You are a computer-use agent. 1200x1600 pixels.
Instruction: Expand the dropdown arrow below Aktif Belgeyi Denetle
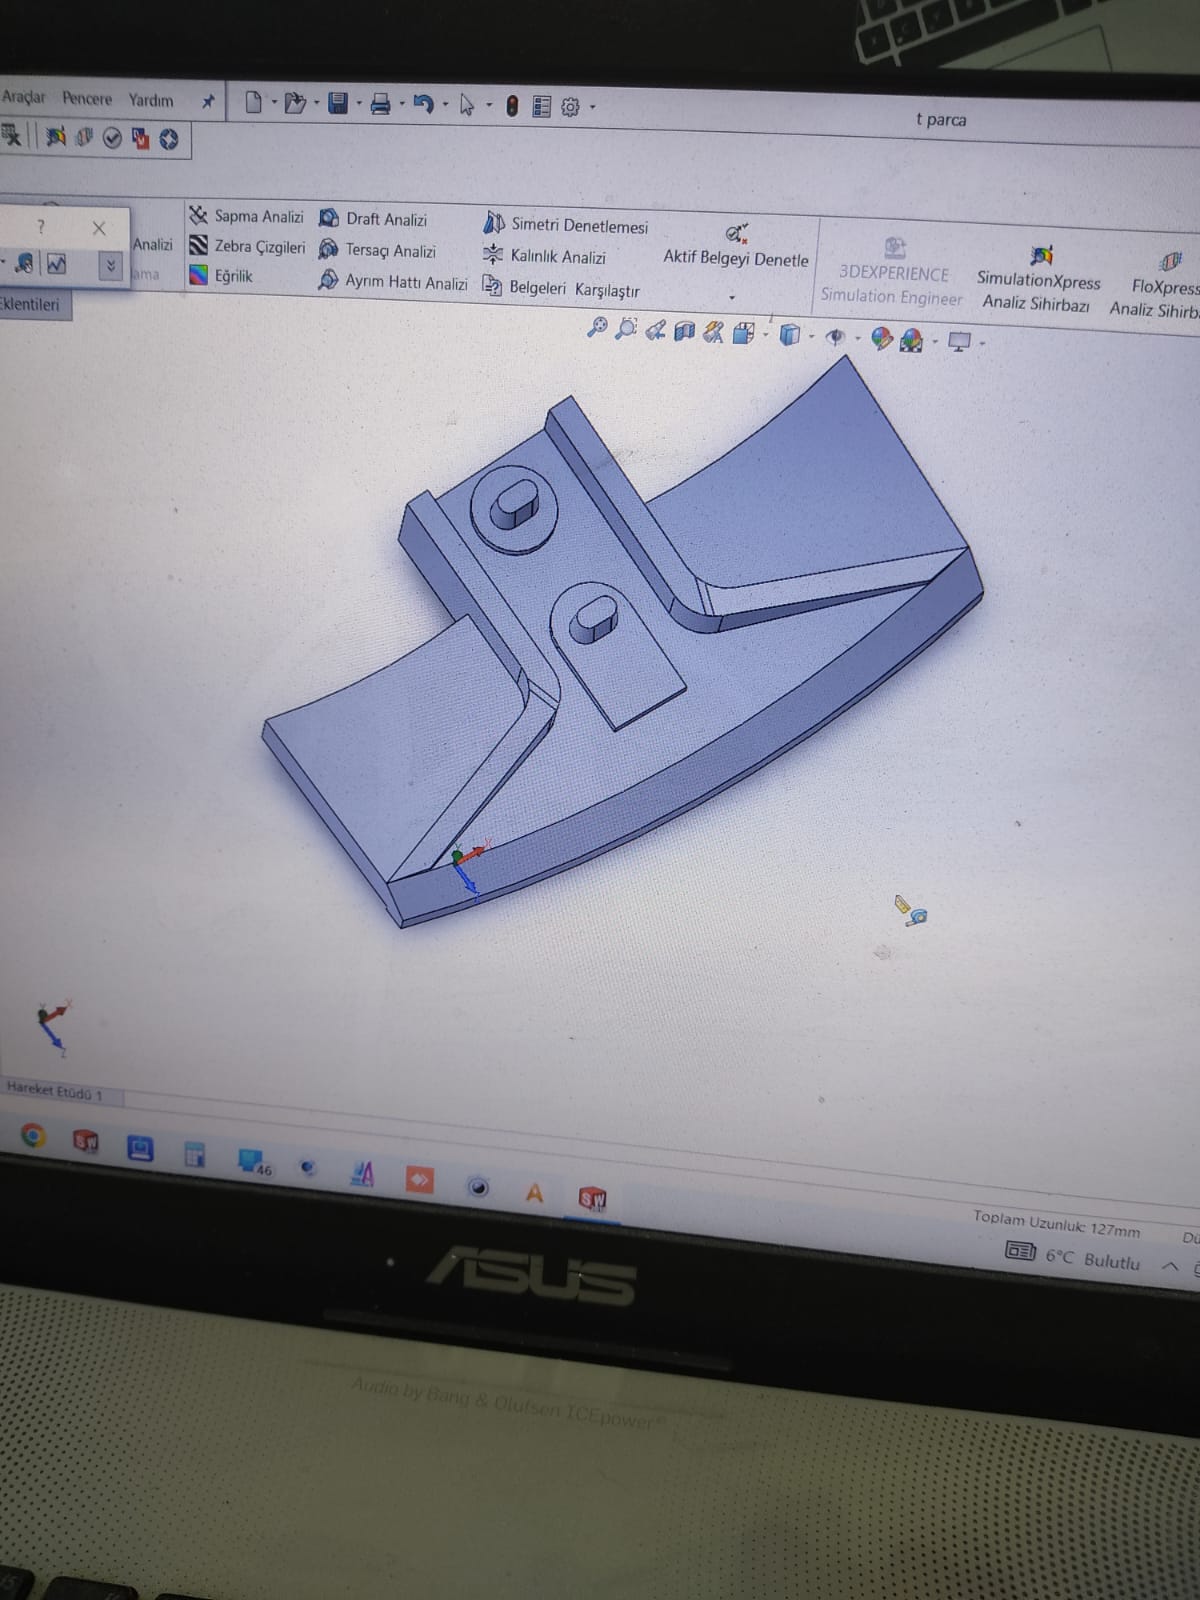click(x=732, y=297)
